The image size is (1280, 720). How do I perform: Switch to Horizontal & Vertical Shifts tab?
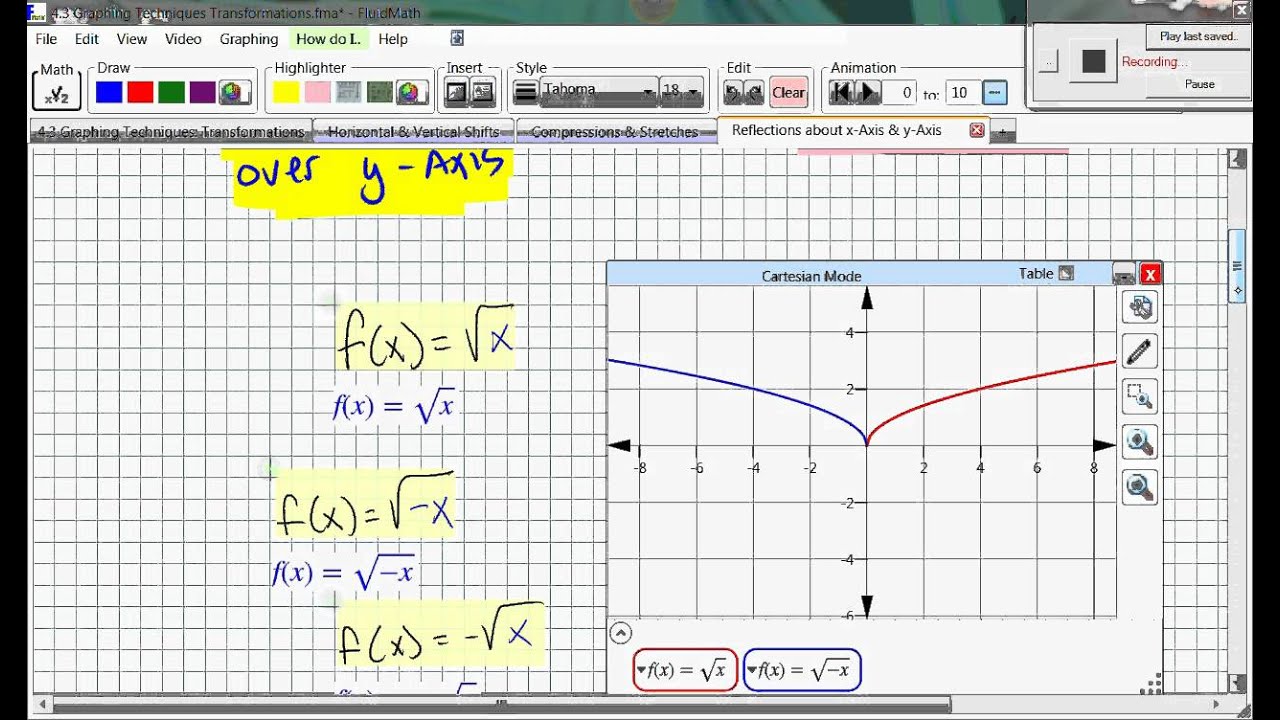coord(414,132)
